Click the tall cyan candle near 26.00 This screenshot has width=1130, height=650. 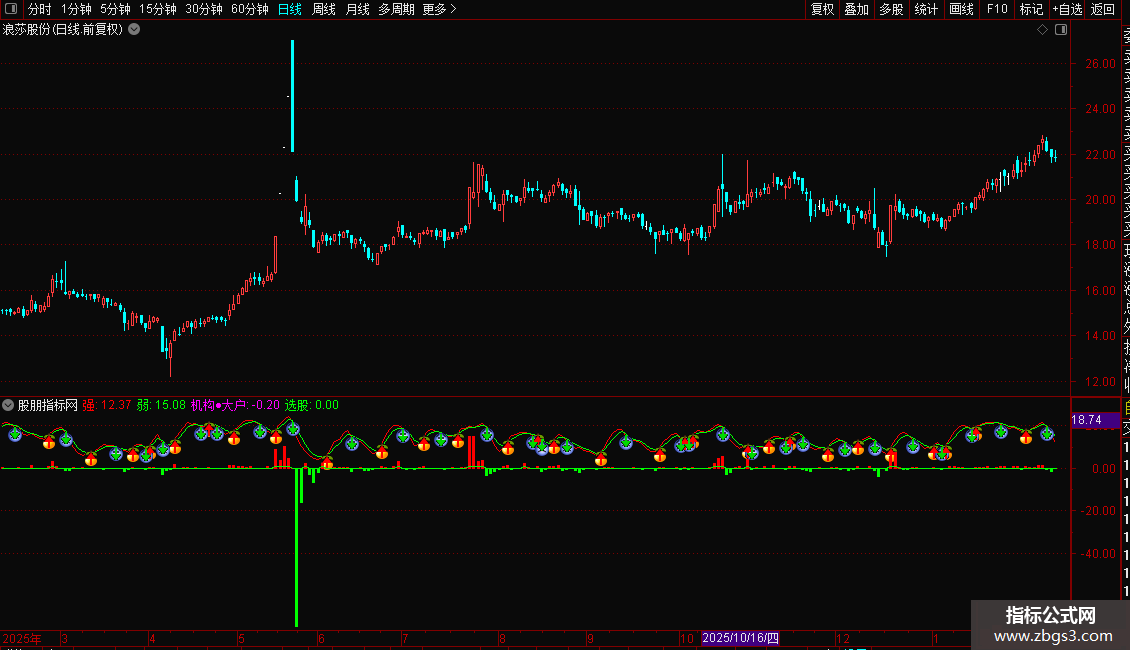click(x=293, y=96)
